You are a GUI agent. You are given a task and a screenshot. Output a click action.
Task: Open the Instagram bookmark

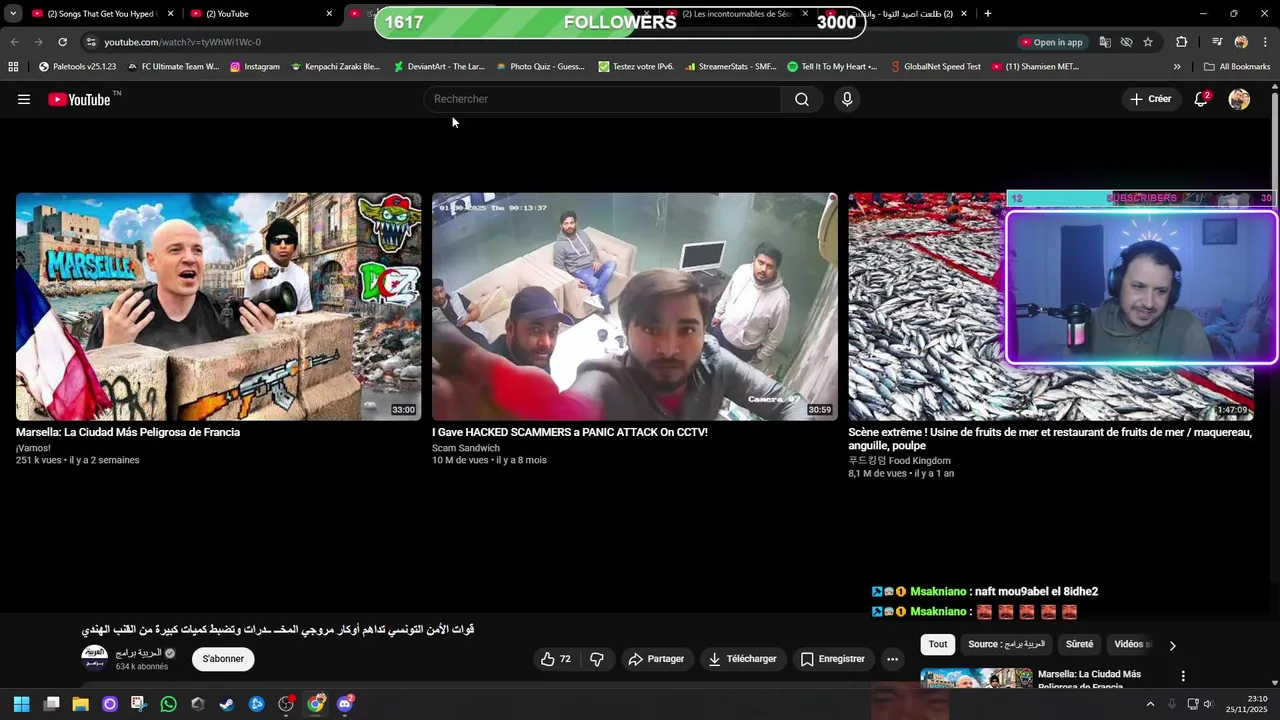click(x=255, y=67)
